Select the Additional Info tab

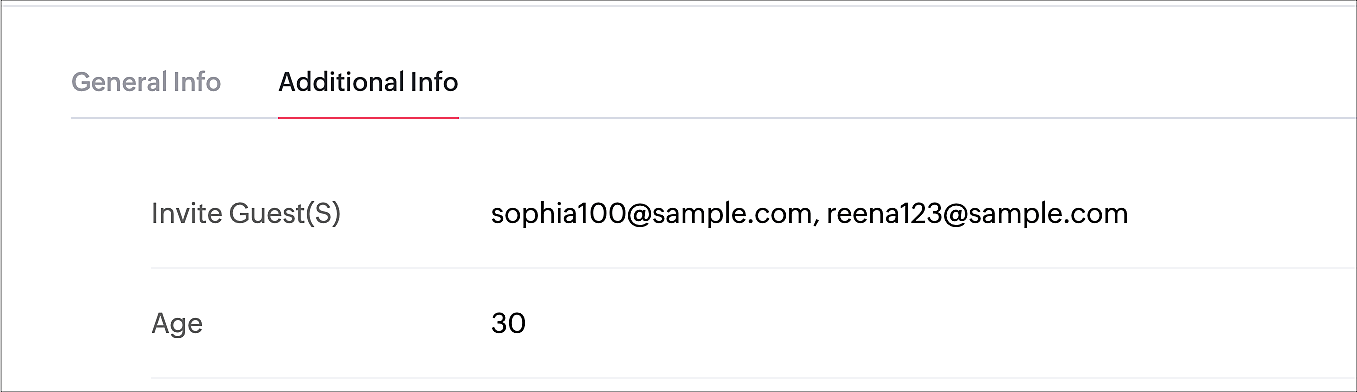click(x=368, y=82)
